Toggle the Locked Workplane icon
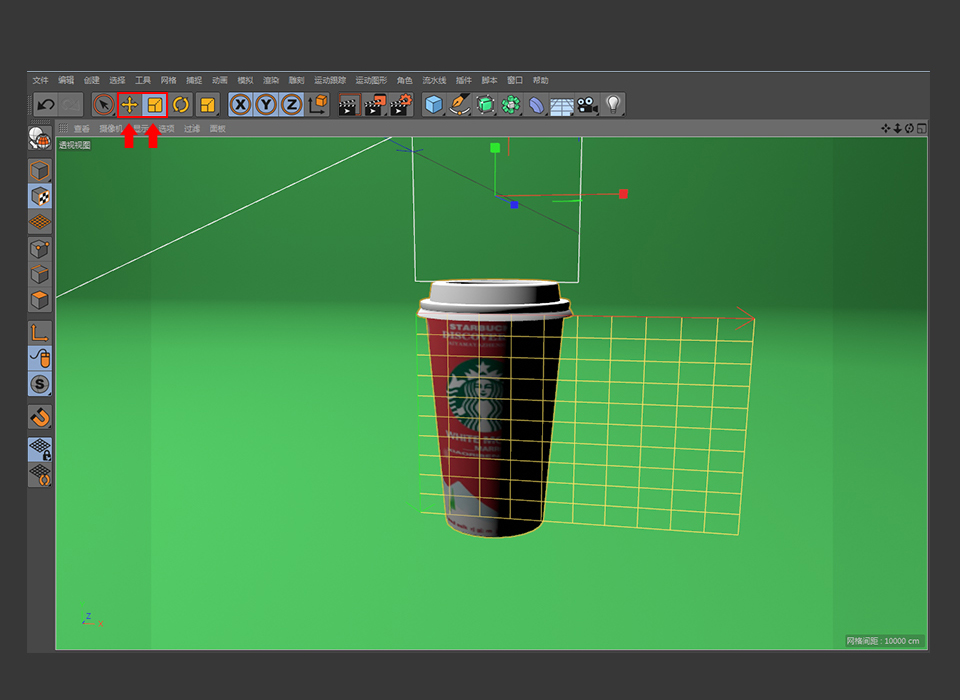 40,450
